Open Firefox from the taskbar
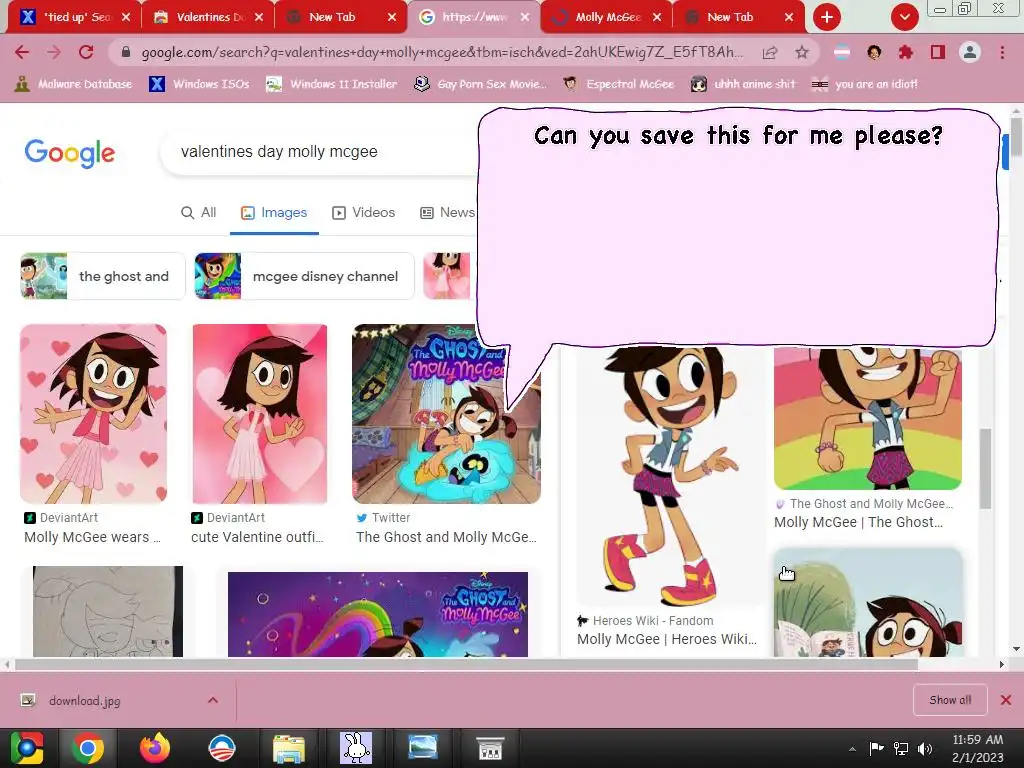 coord(155,748)
